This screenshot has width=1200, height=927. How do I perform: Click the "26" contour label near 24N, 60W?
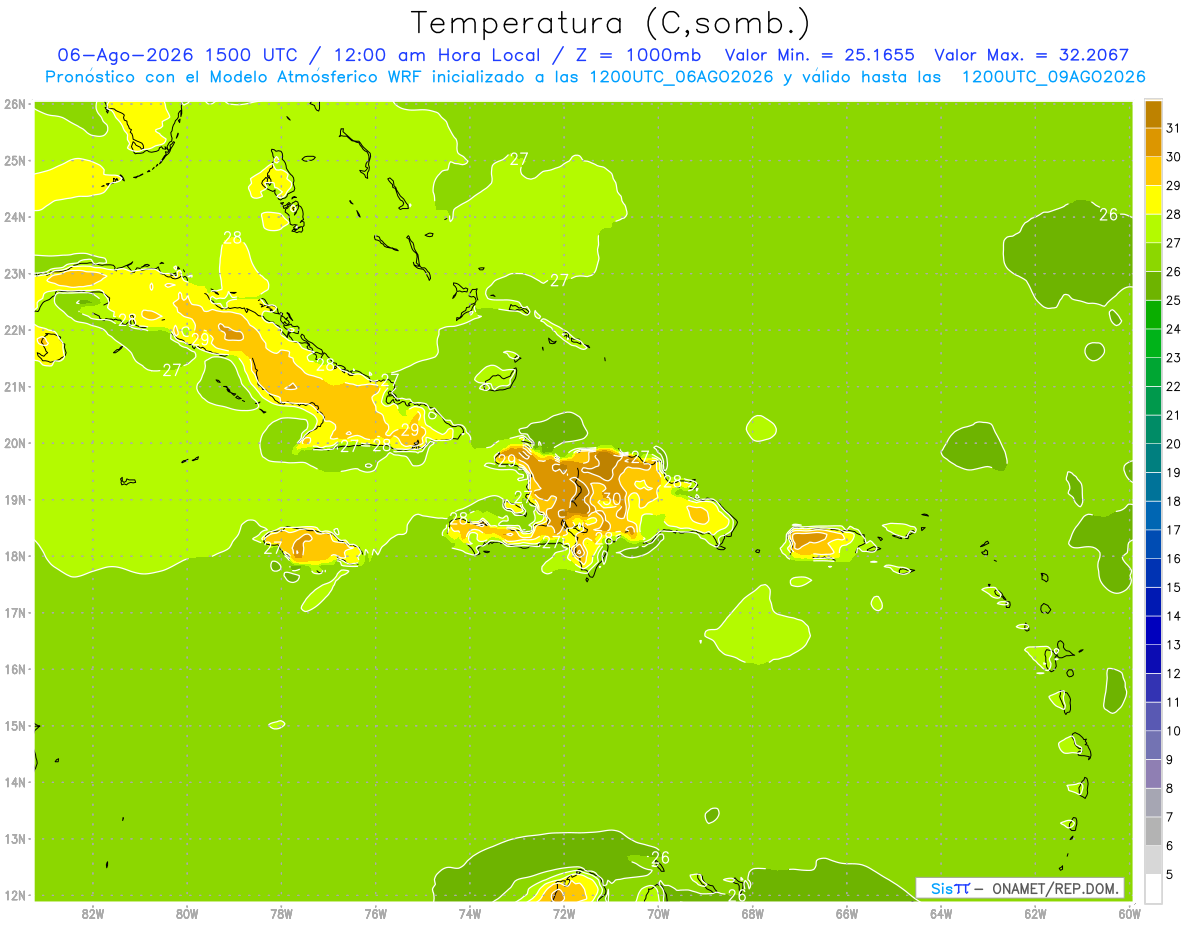point(1108,214)
